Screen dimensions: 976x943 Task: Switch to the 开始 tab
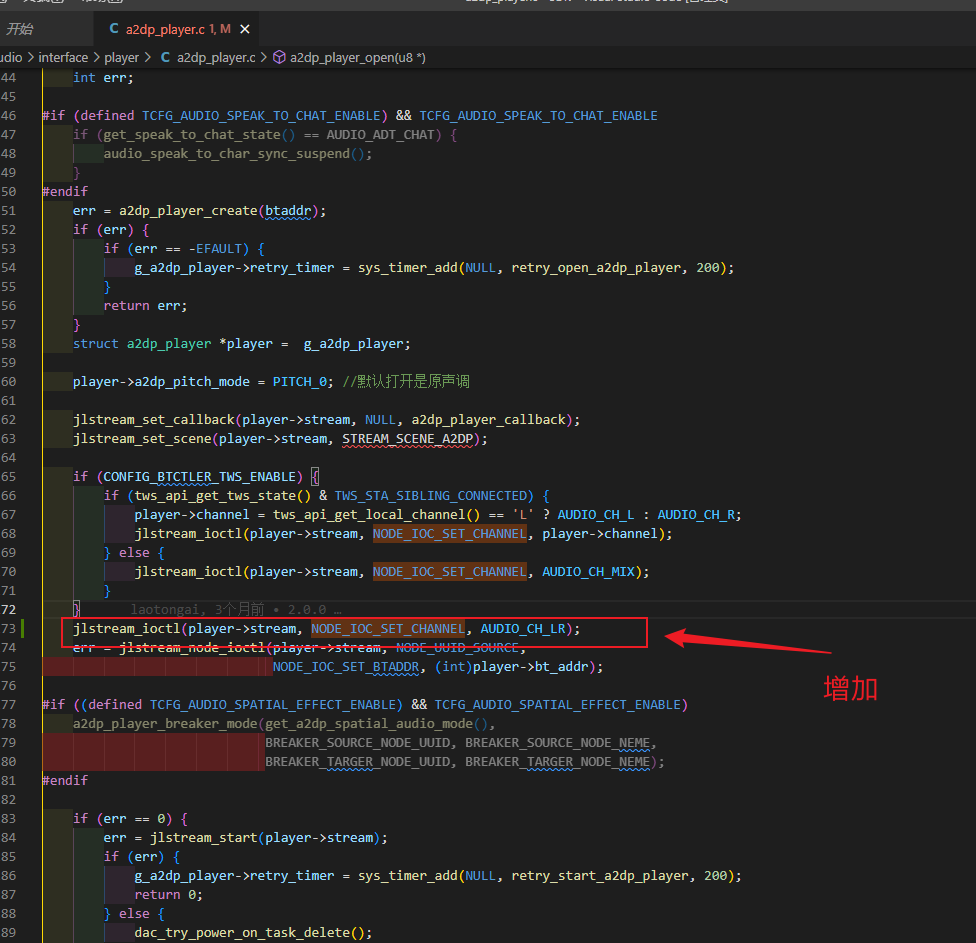click(19, 29)
